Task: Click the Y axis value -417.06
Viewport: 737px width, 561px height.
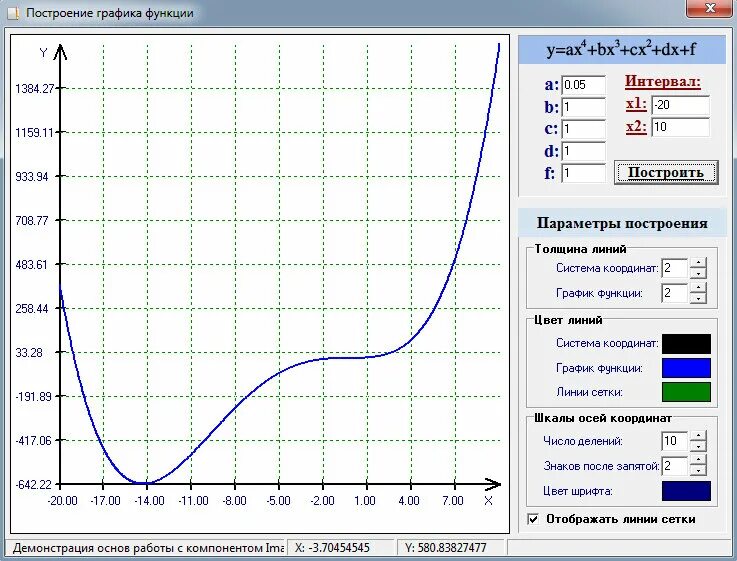Action: (x=33, y=441)
